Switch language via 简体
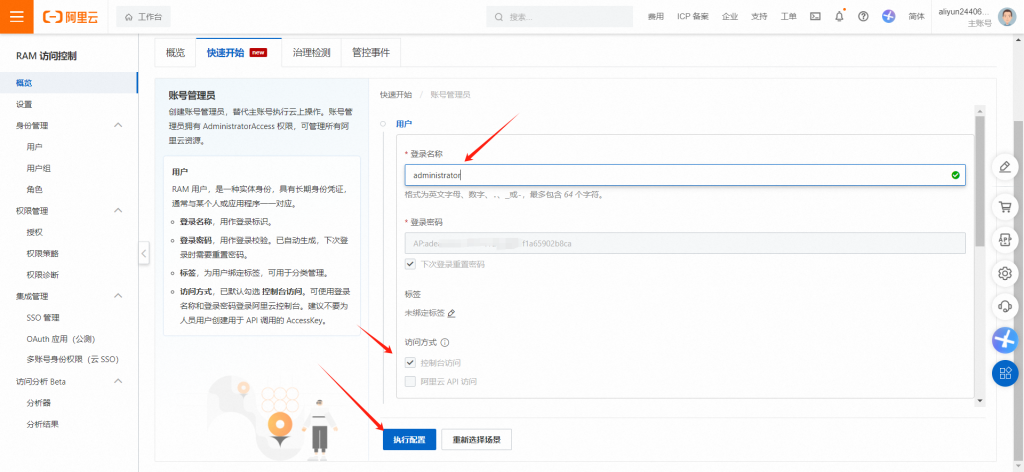The height and width of the screenshot is (472, 1024). point(916,17)
